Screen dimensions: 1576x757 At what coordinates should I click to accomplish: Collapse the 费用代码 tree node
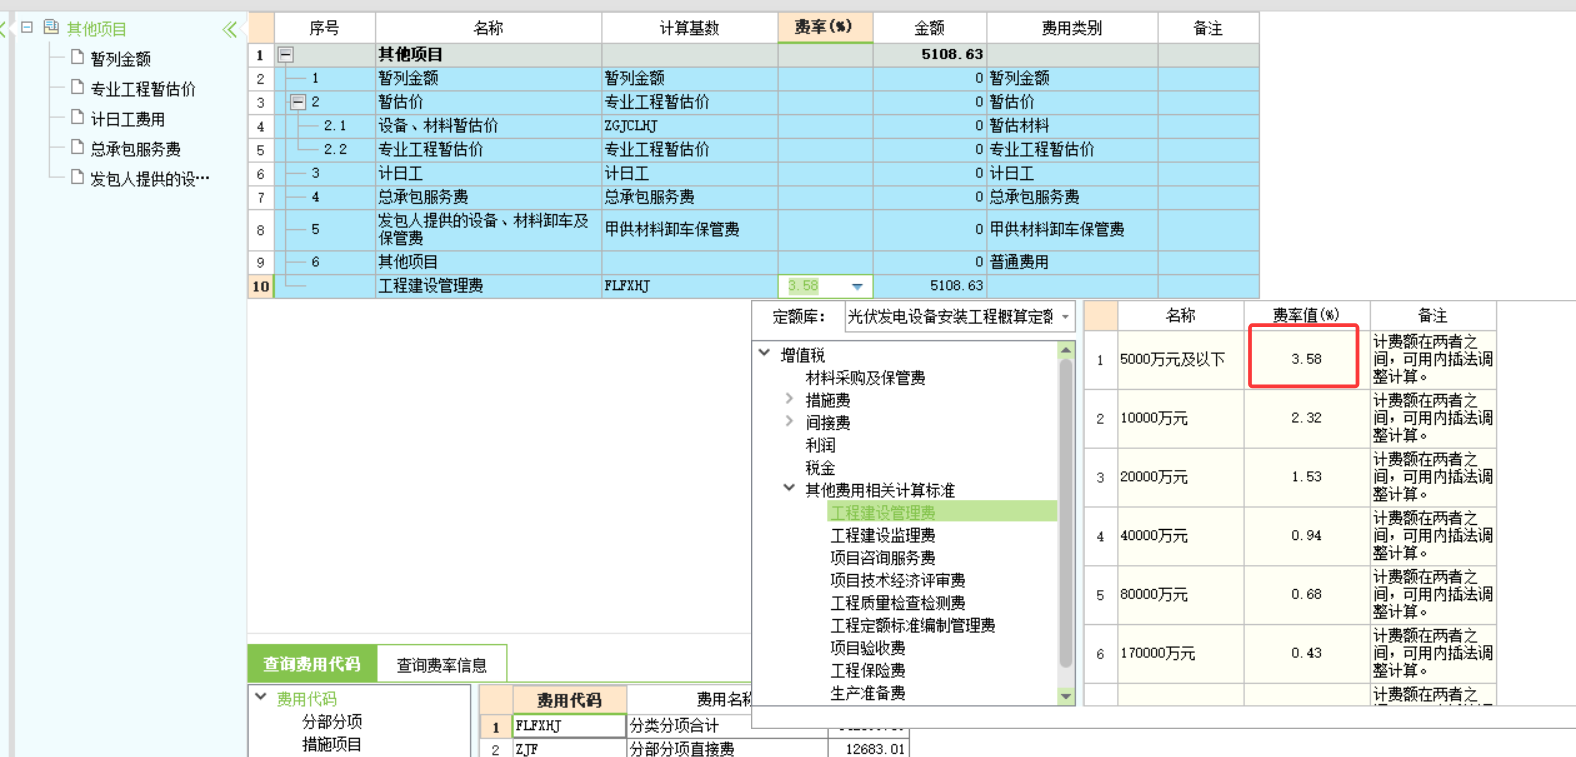click(x=261, y=697)
